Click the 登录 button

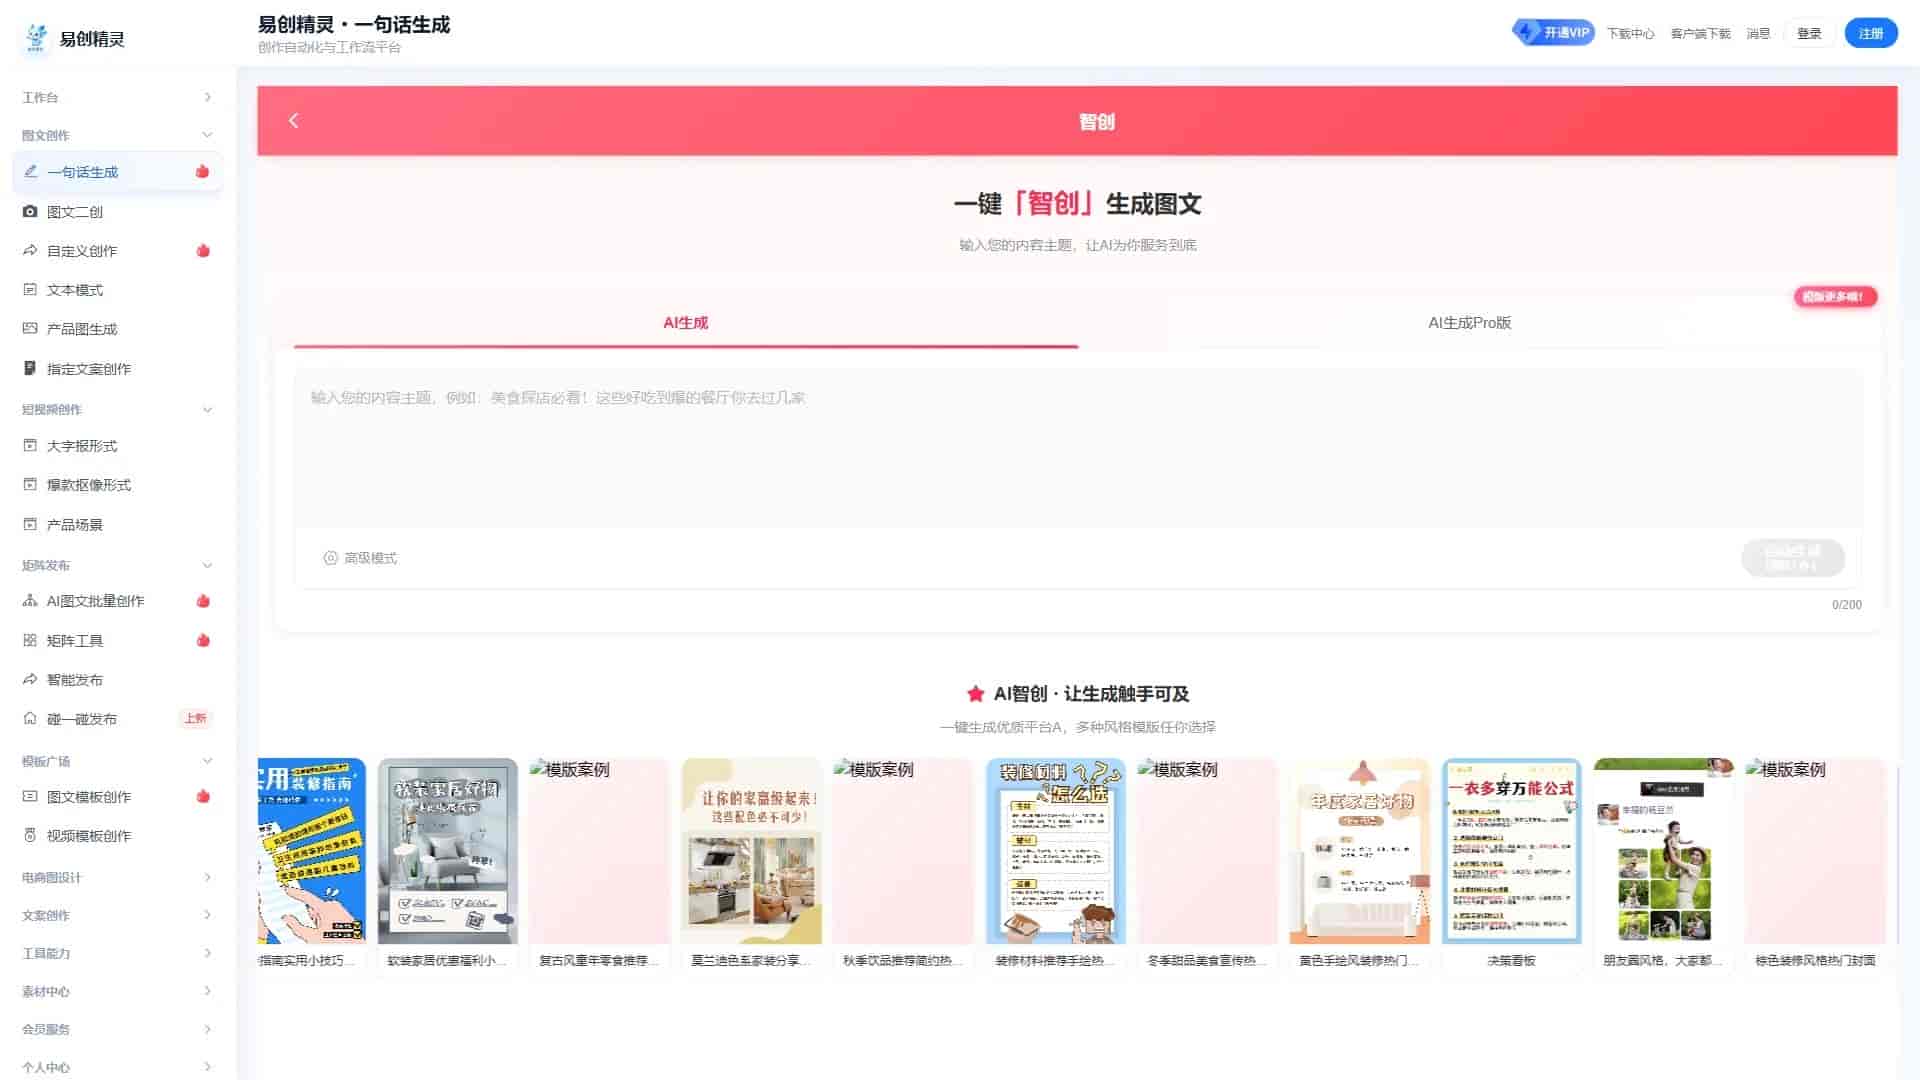coord(1809,33)
